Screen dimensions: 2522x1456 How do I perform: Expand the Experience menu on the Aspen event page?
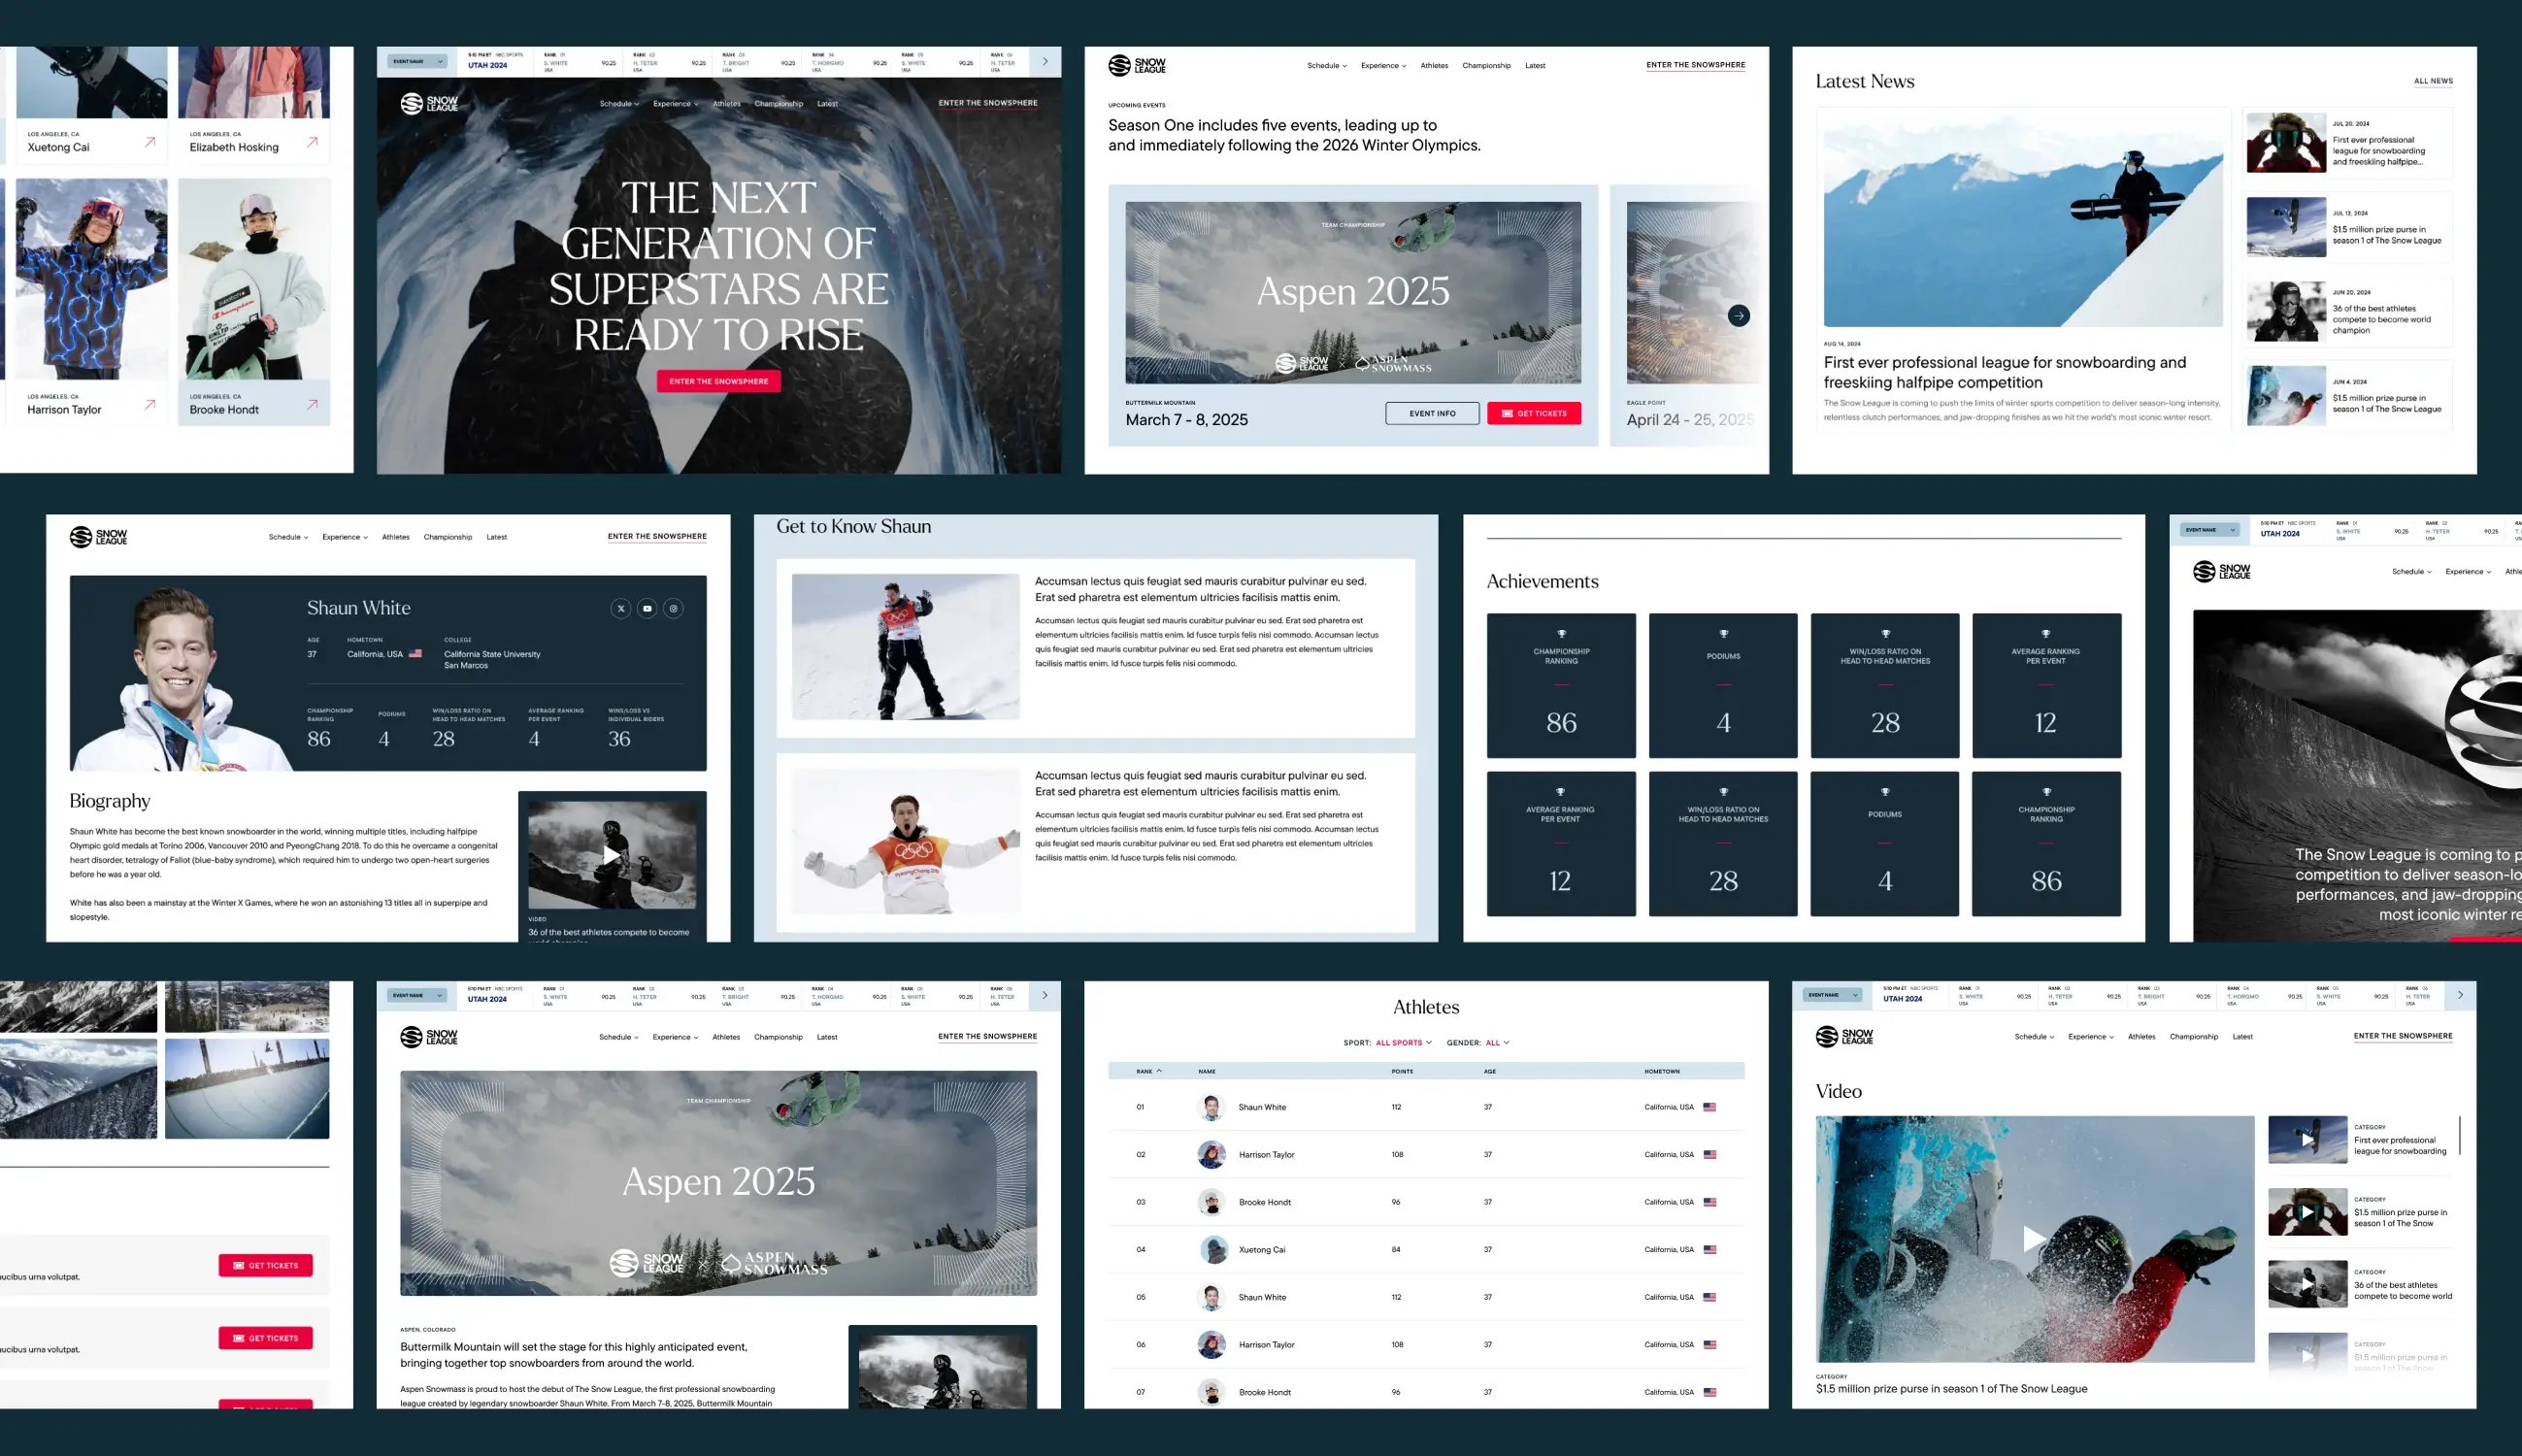pyautogui.click(x=676, y=1037)
